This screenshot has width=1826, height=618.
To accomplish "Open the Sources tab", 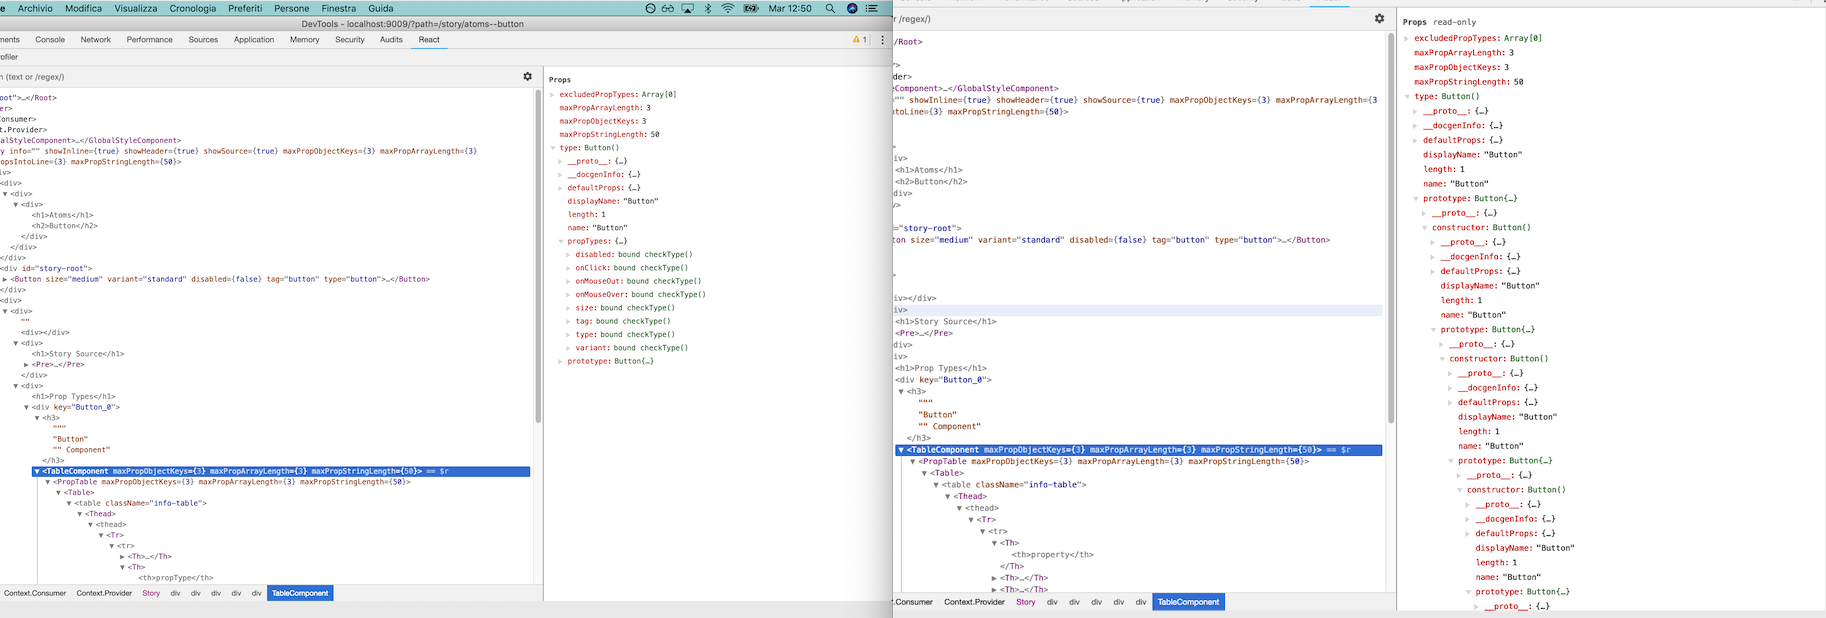I will pos(203,40).
